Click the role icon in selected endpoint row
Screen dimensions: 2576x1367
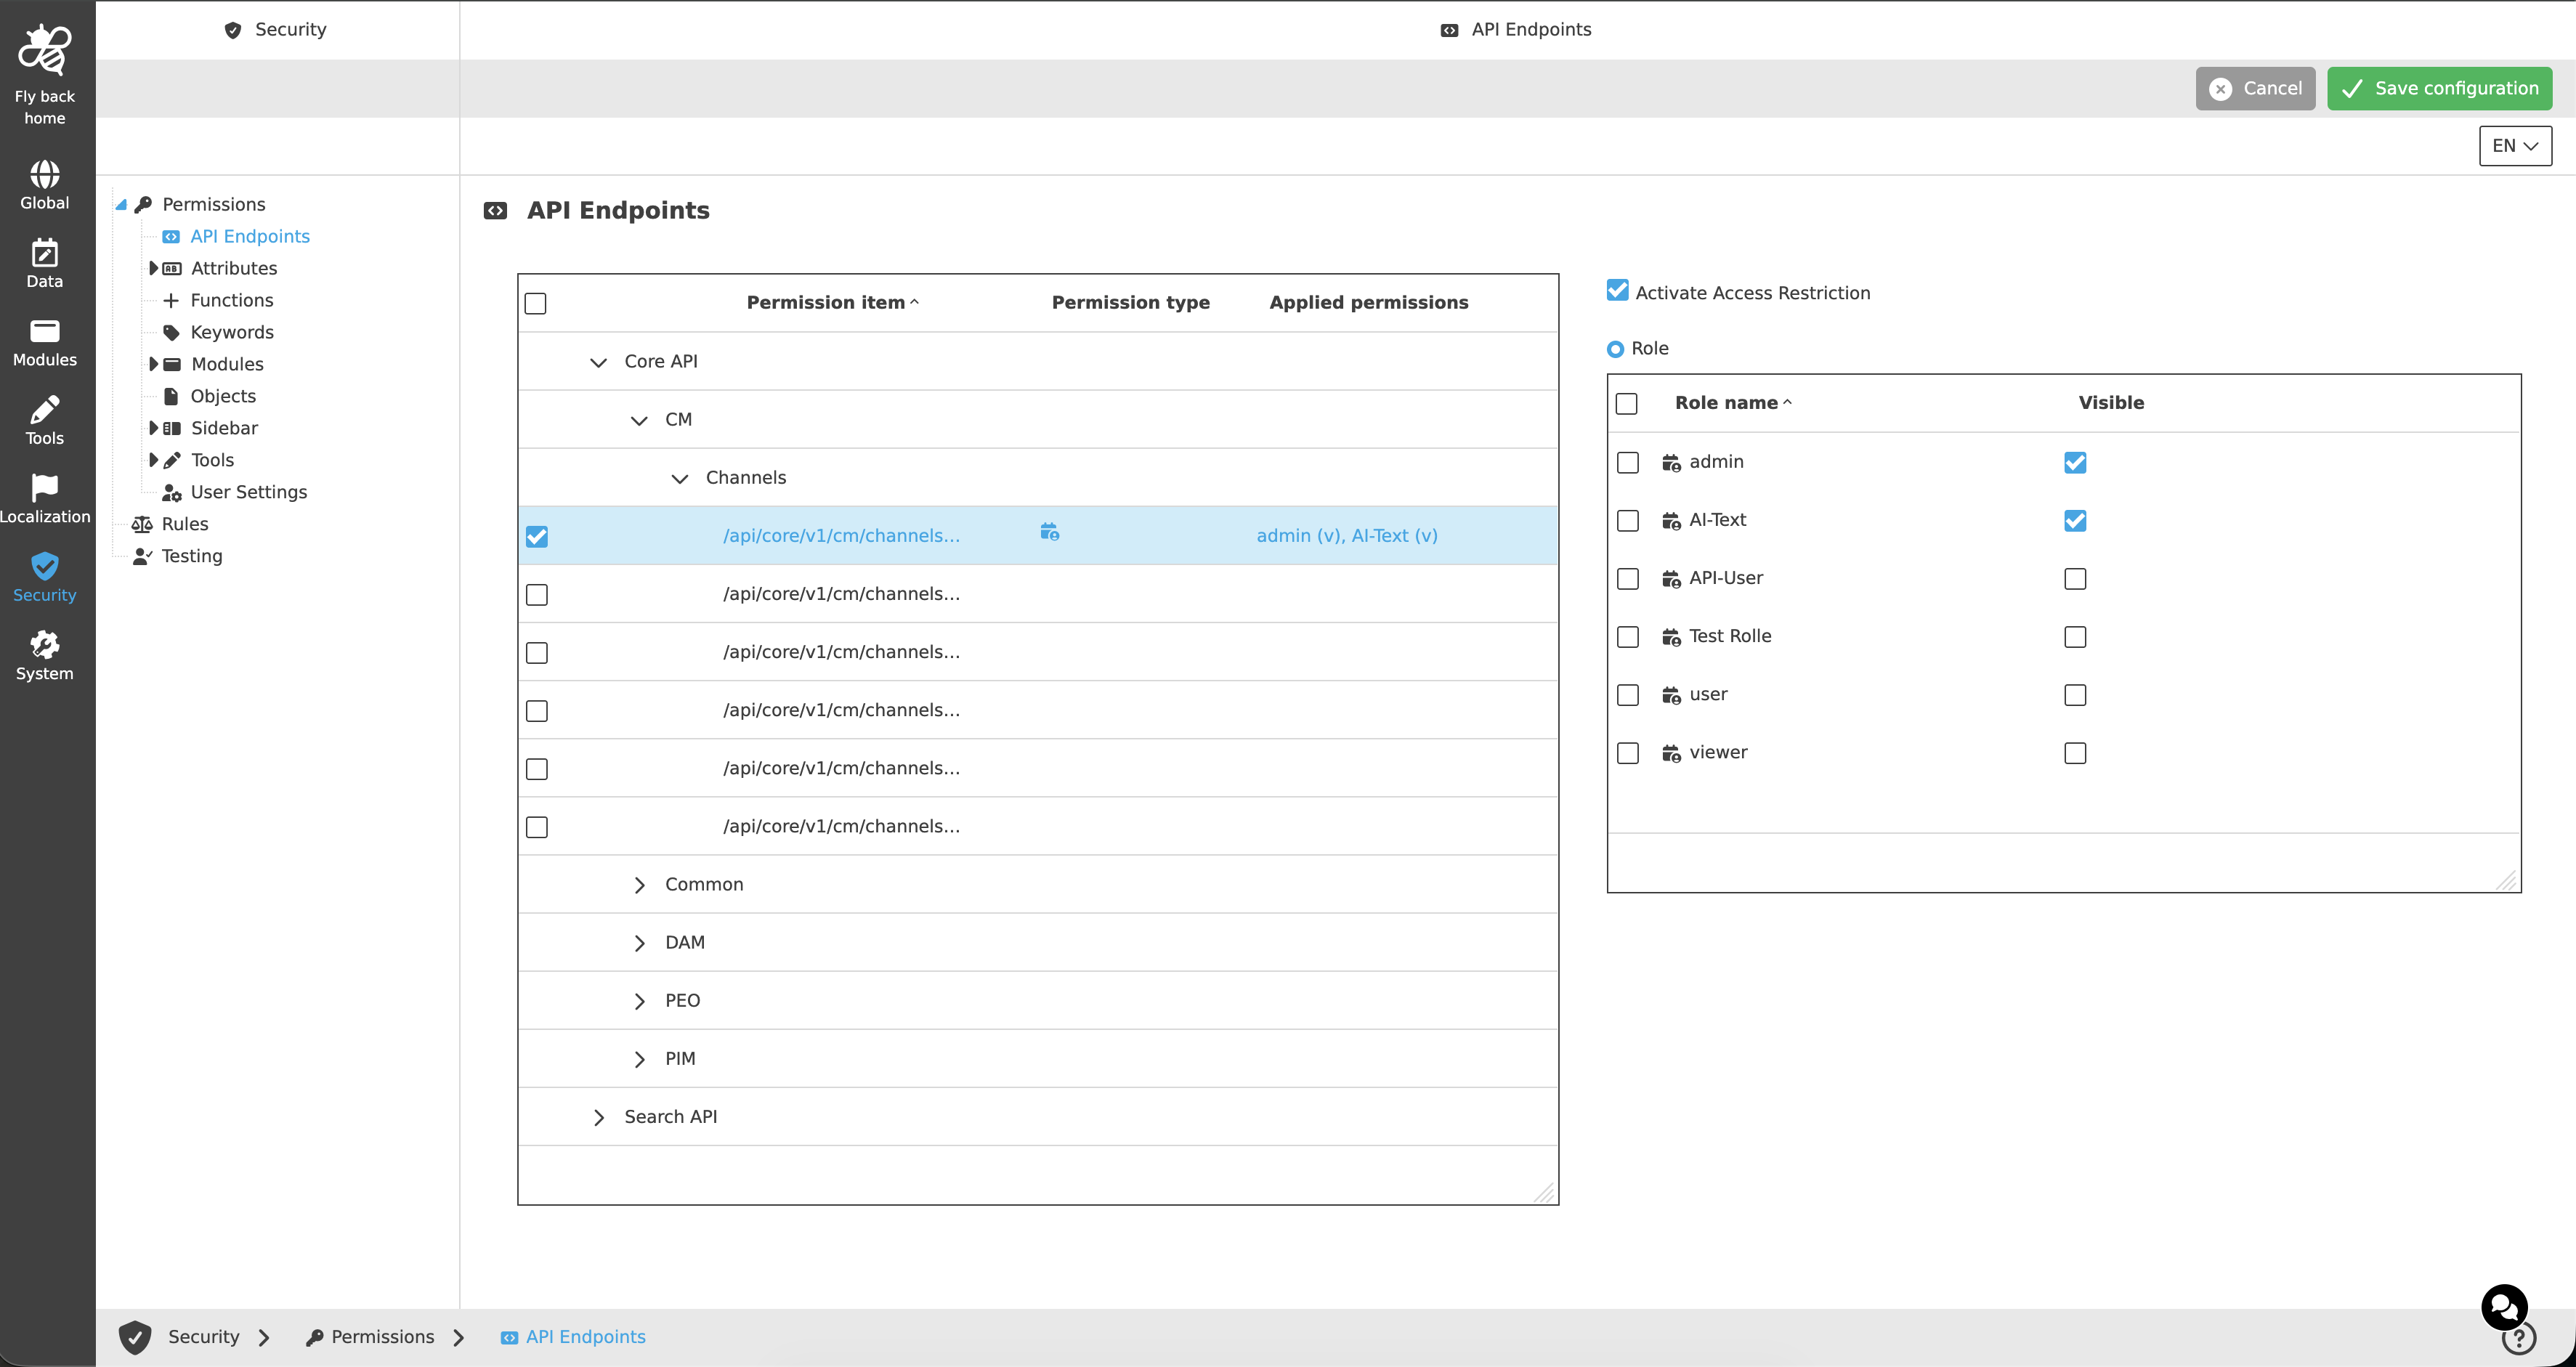1049,532
